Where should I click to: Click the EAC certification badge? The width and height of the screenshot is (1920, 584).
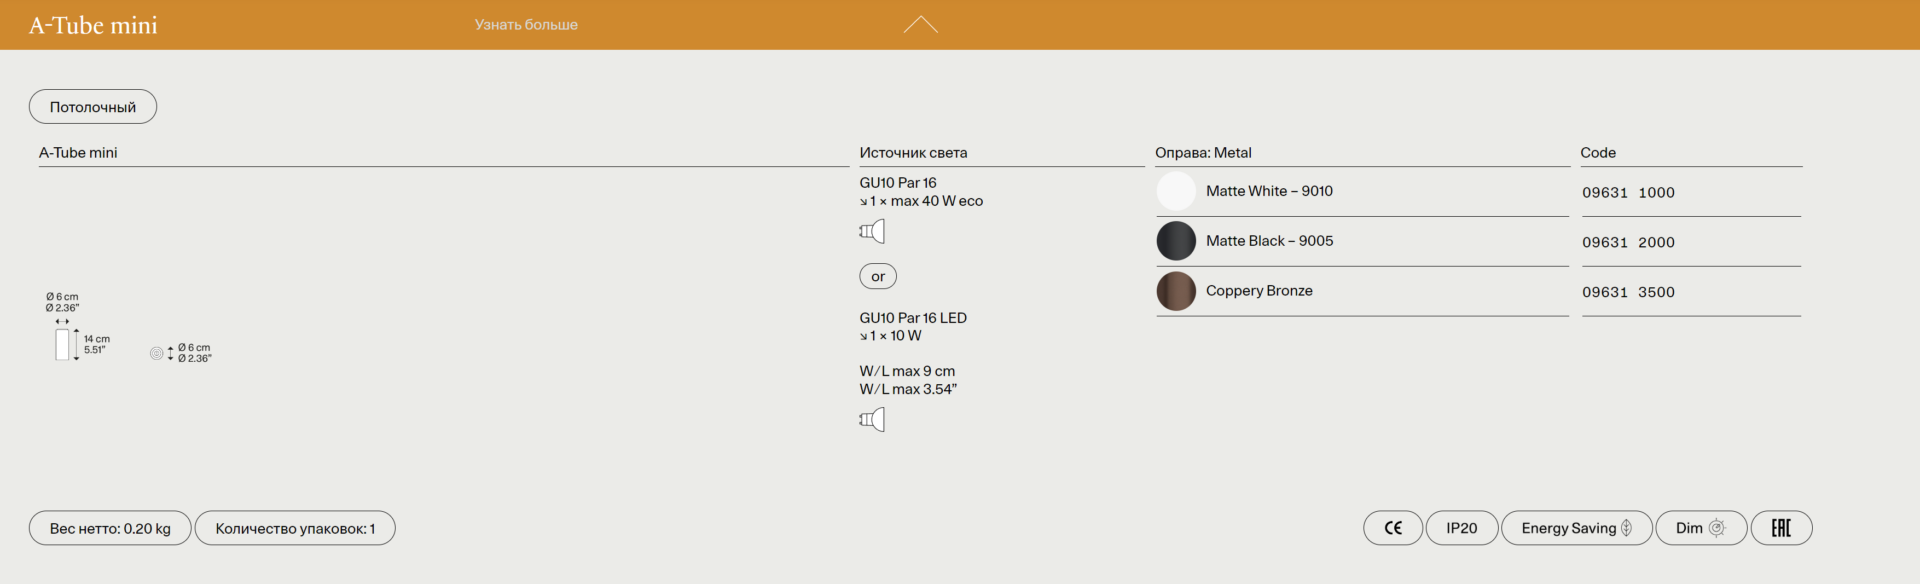click(x=1781, y=528)
